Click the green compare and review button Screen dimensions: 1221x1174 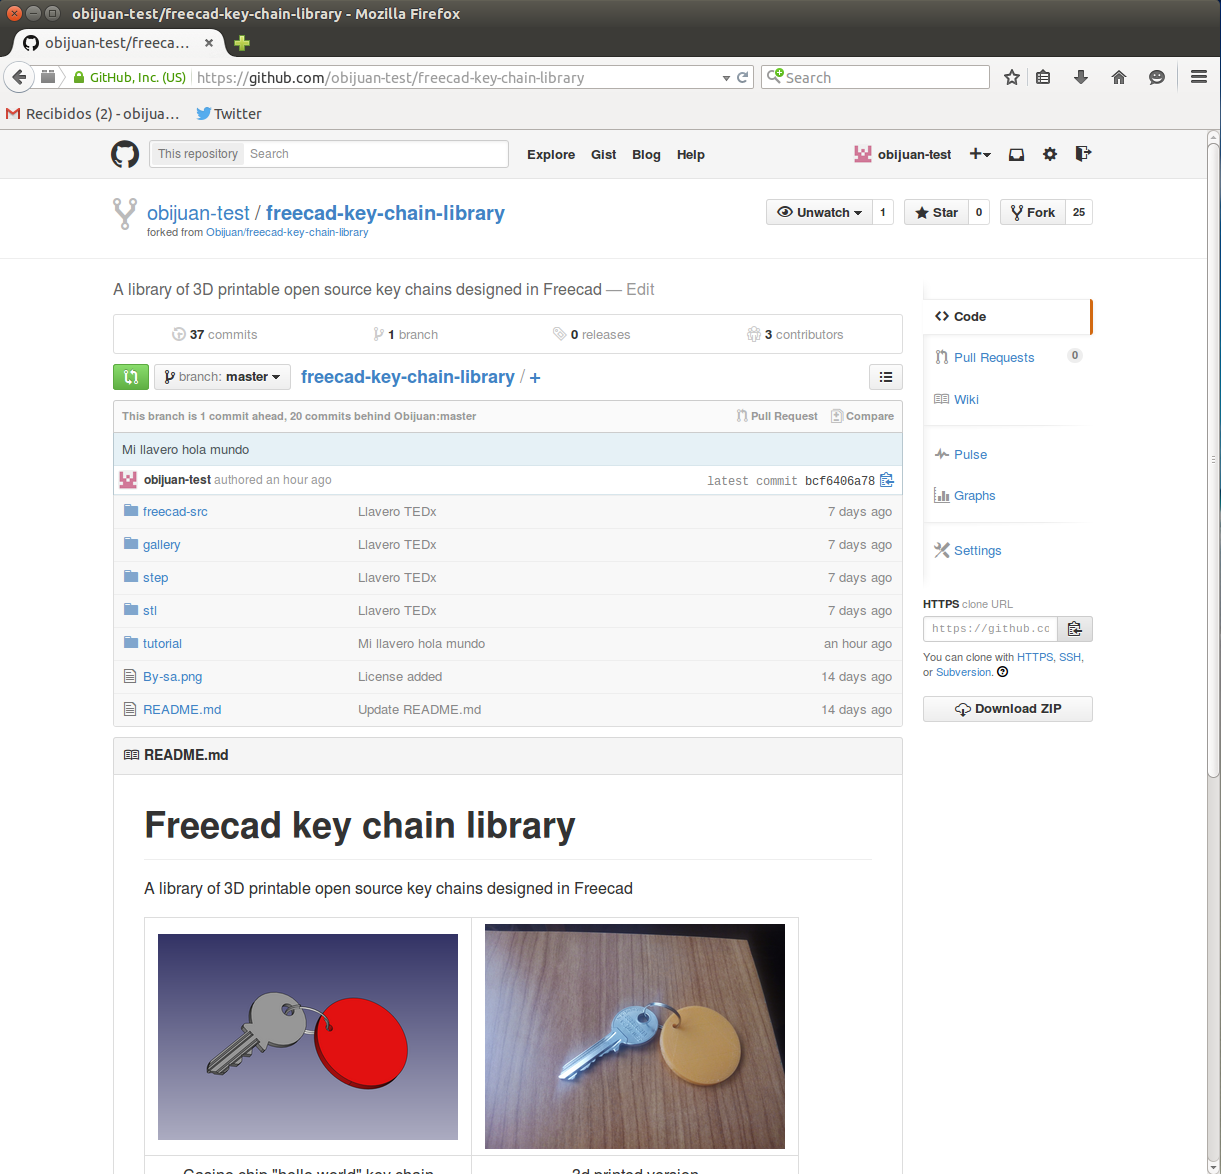pos(131,377)
